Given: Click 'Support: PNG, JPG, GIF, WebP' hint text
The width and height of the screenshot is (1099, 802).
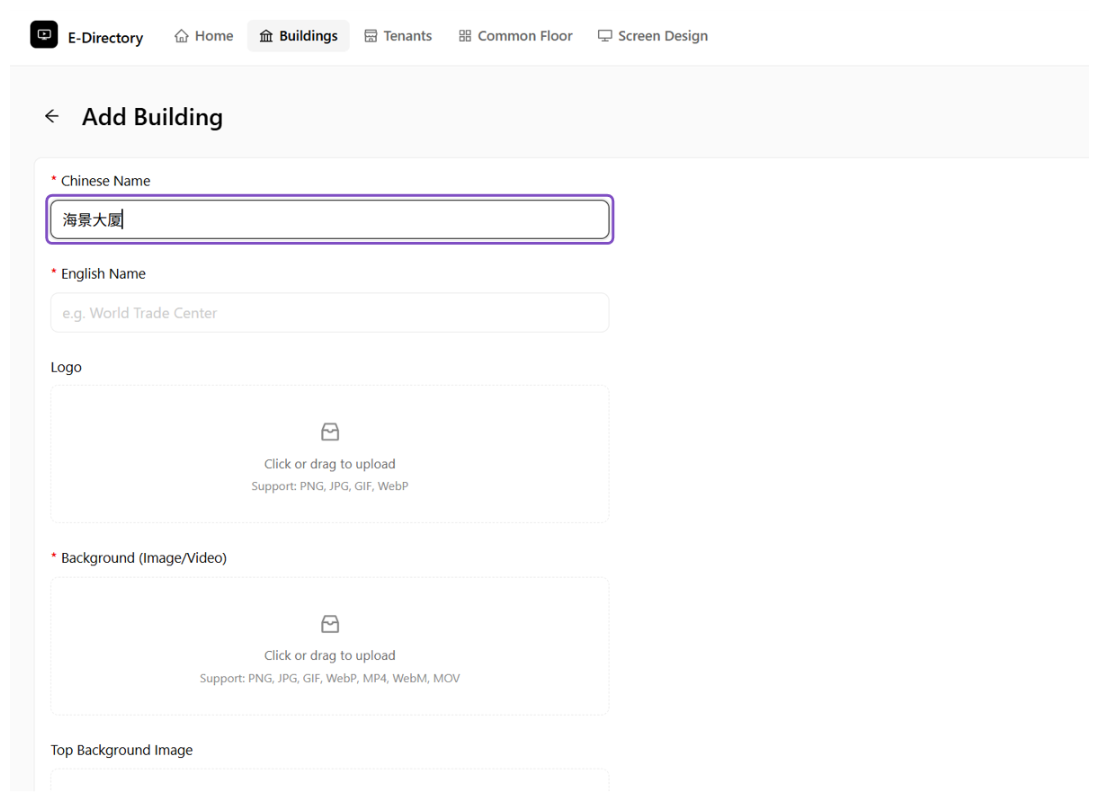Looking at the screenshot, I should tap(330, 487).
